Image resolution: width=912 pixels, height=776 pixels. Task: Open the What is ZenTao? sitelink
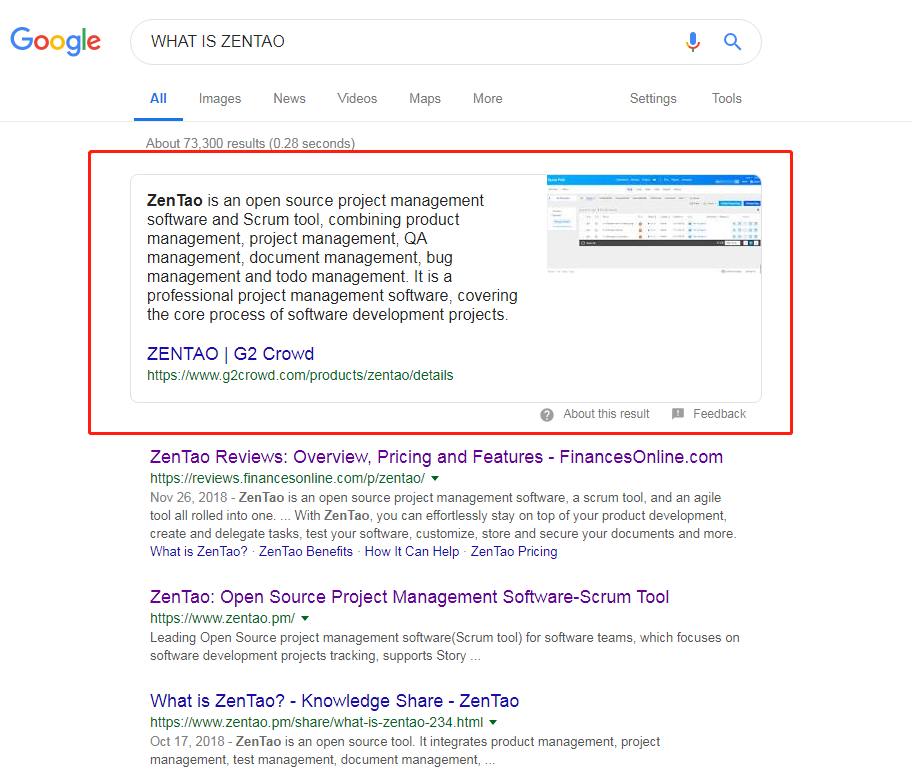[x=198, y=551]
